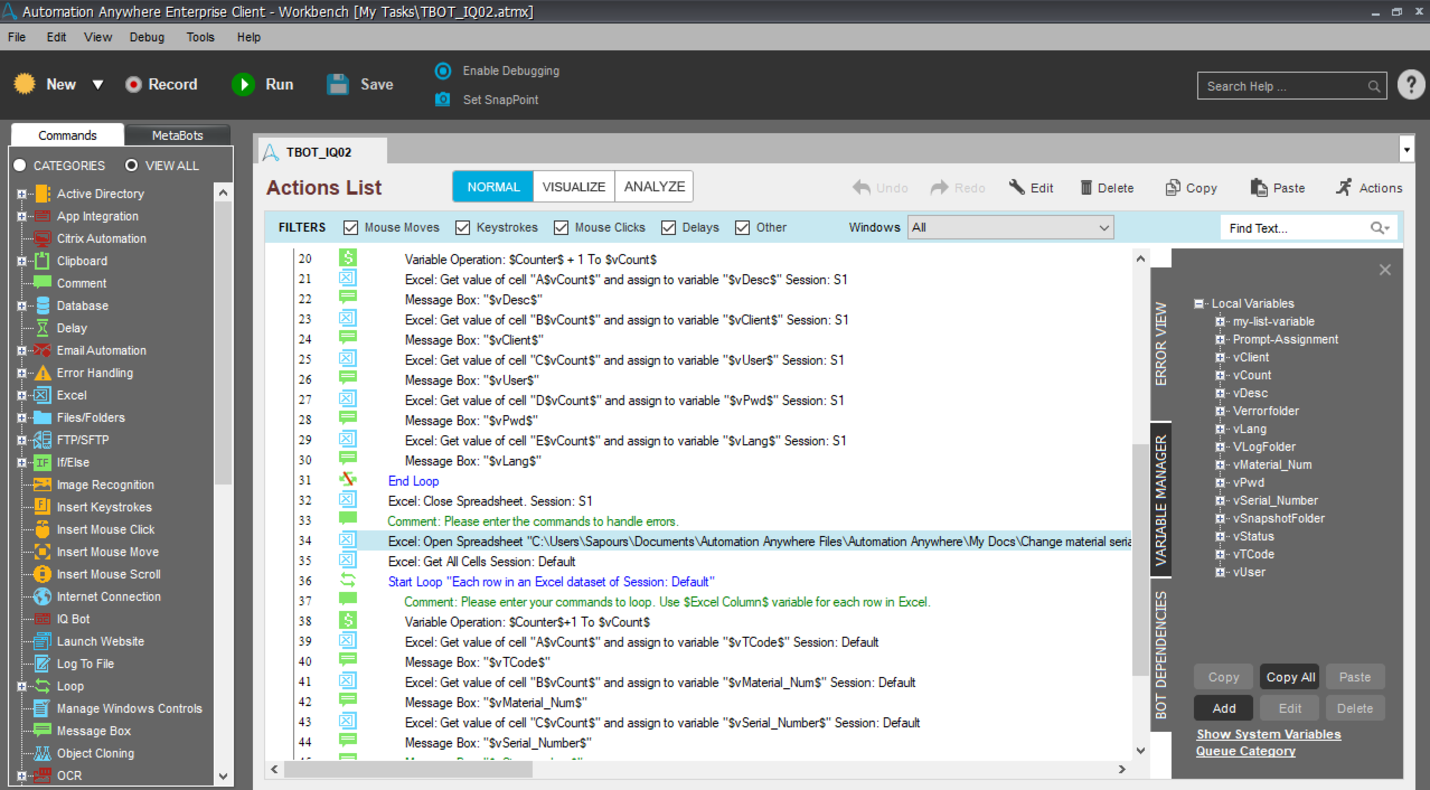Select the Insert Mouse Scroll command icon
The image size is (1430, 790).
pos(42,574)
